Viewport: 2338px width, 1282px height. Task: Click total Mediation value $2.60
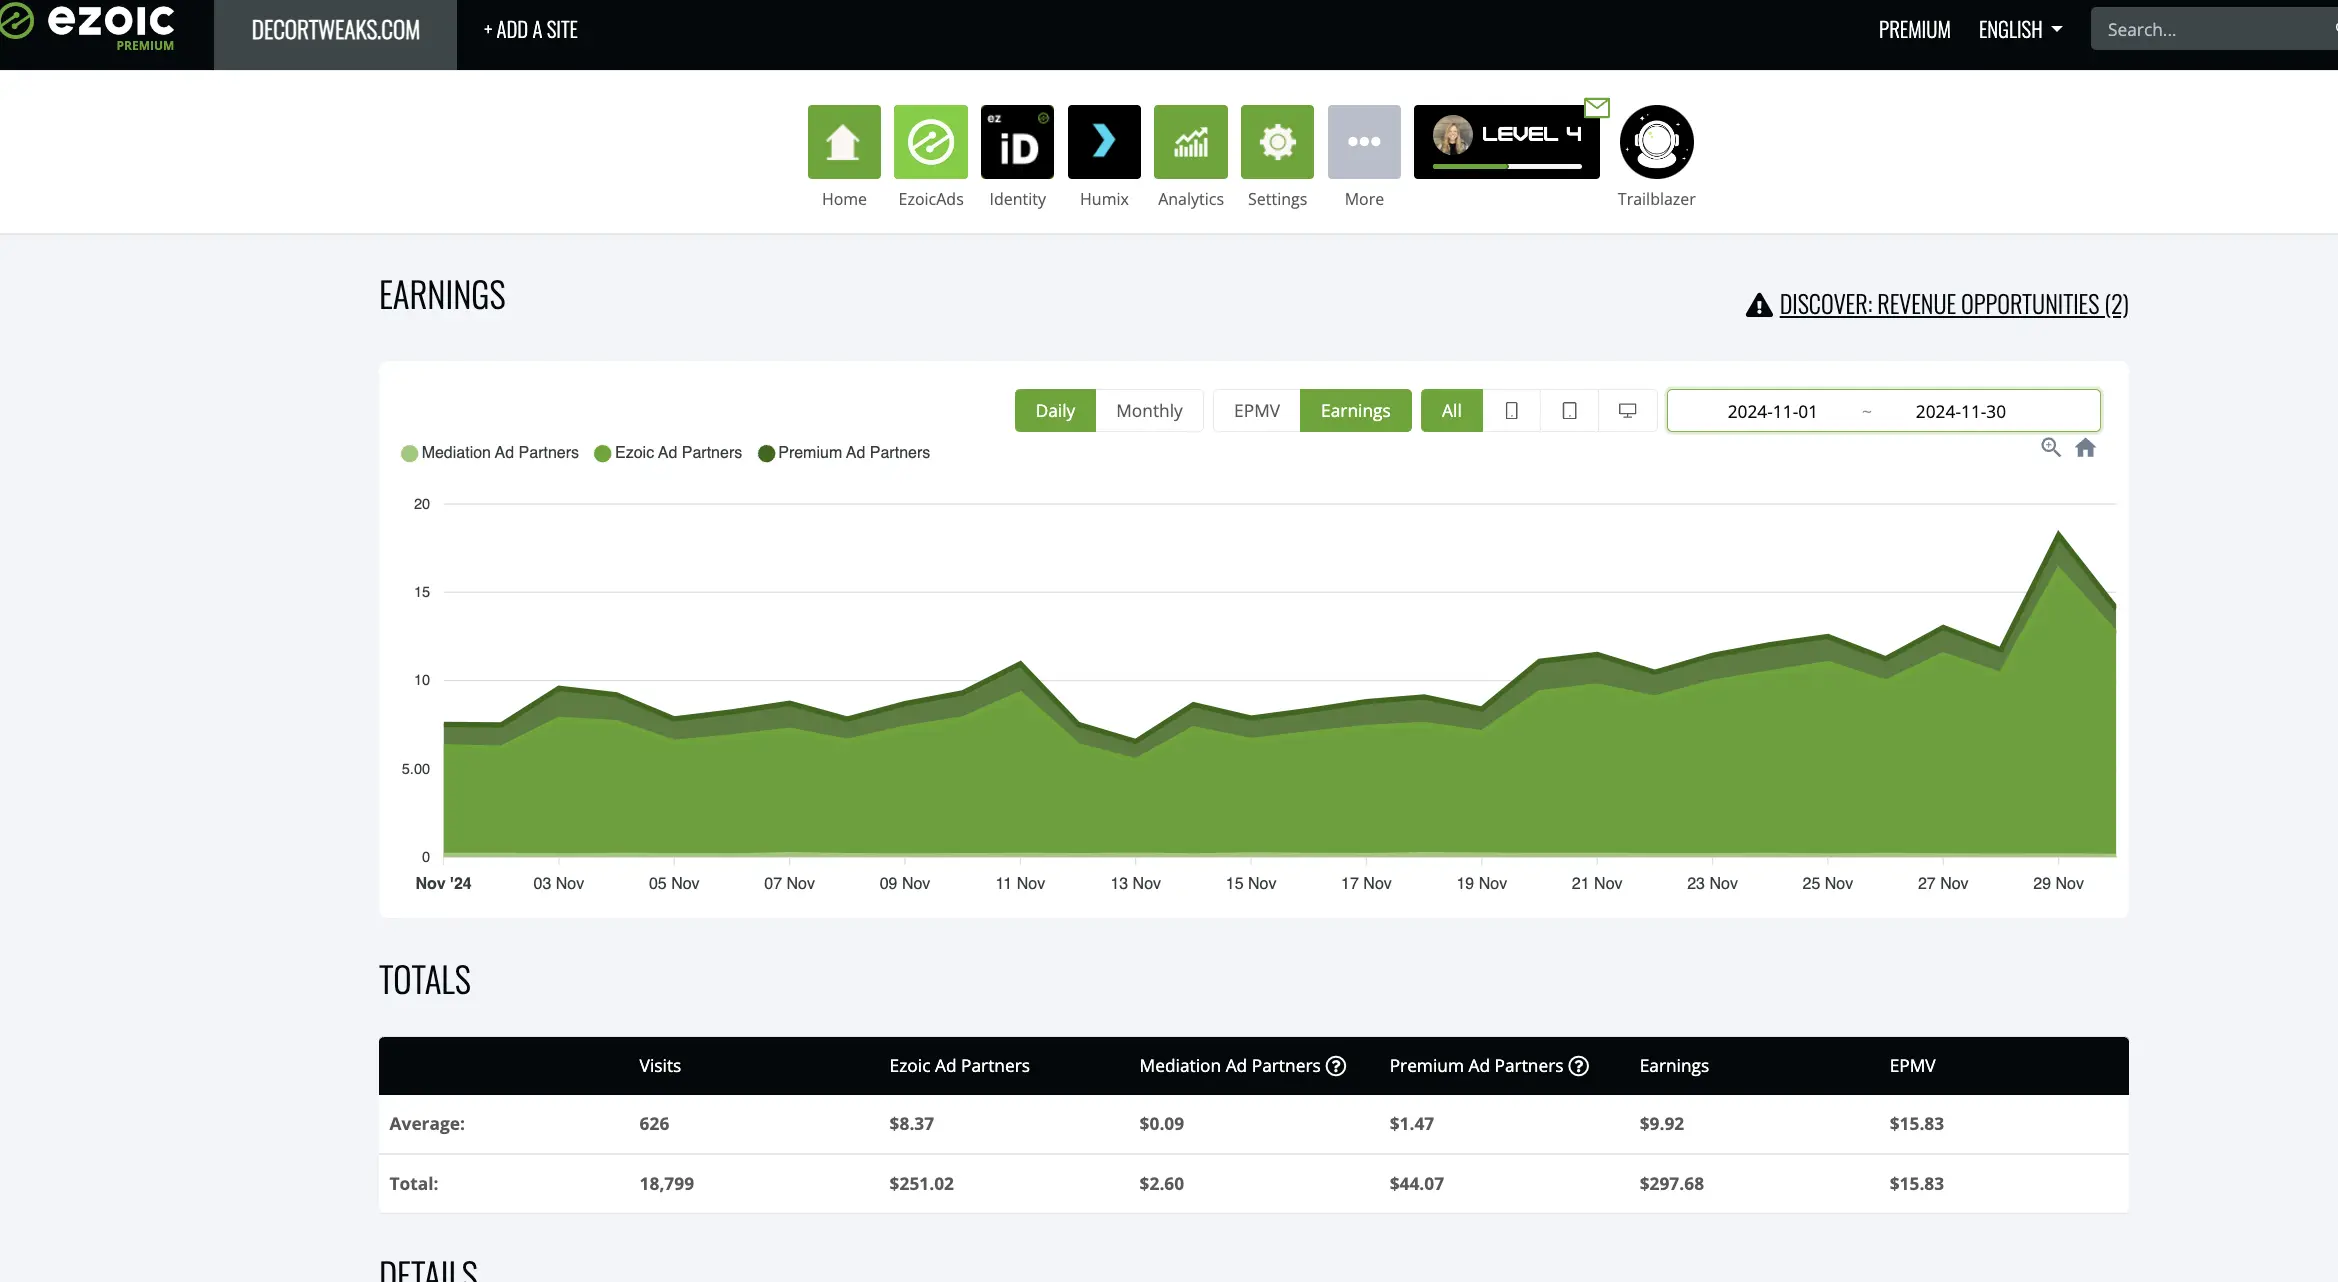pos(1161,1184)
